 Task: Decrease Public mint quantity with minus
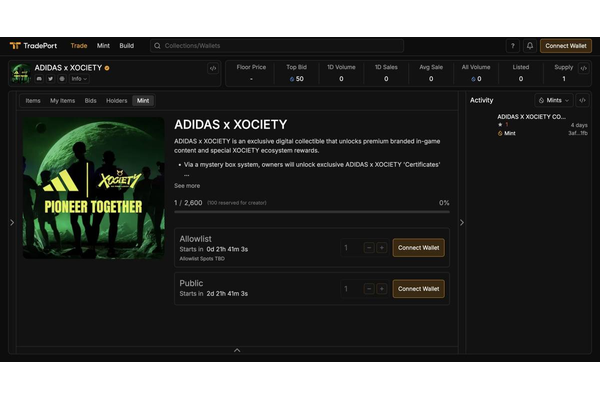[x=369, y=289]
